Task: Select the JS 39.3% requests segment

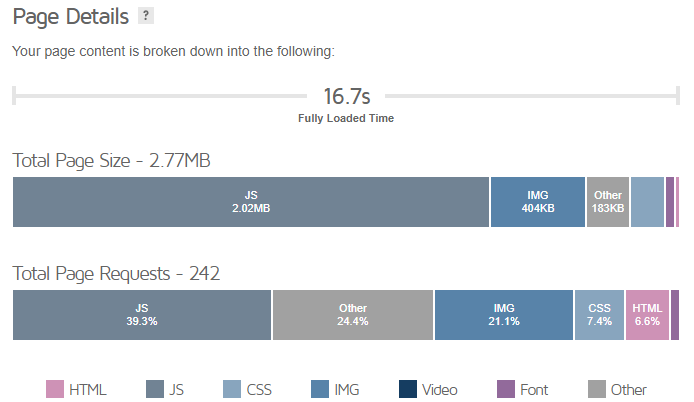Action: tap(142, 315)
